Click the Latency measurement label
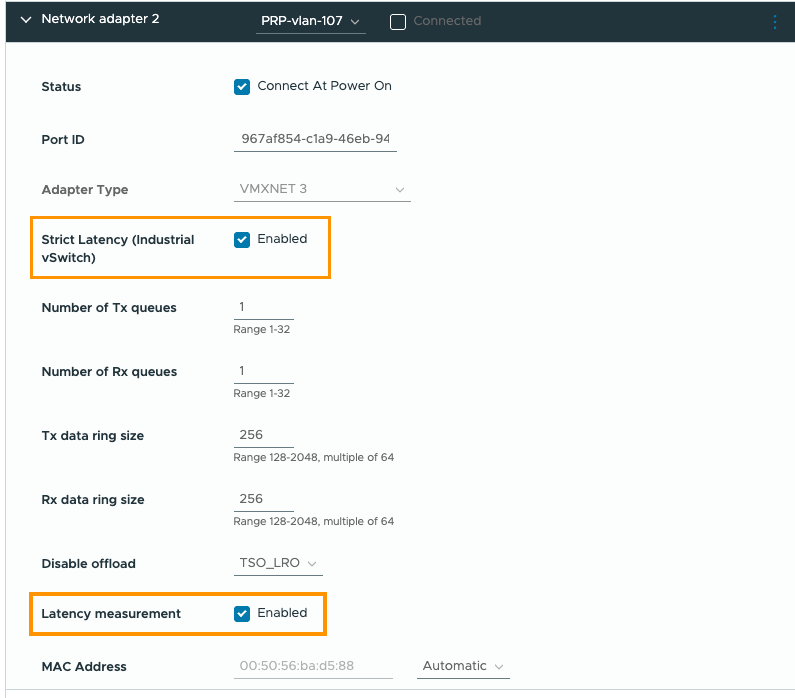This screenshot has height=698, width=795. (x=111, y=614)
